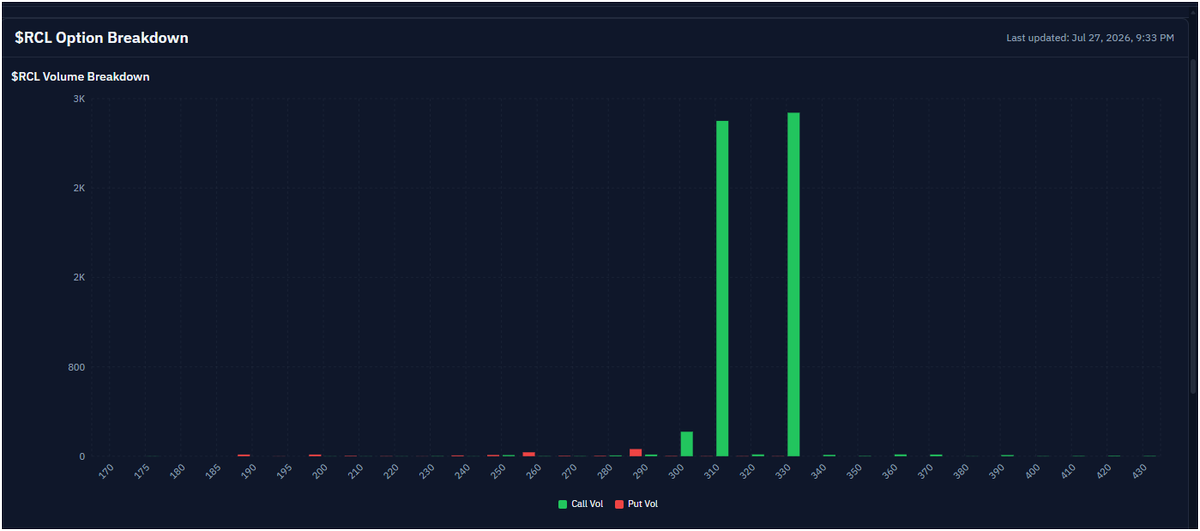Viewport: 1200px width, 531px height.
Task: Select the tall green call bar at strike 310
Action: tap(722, 289)
